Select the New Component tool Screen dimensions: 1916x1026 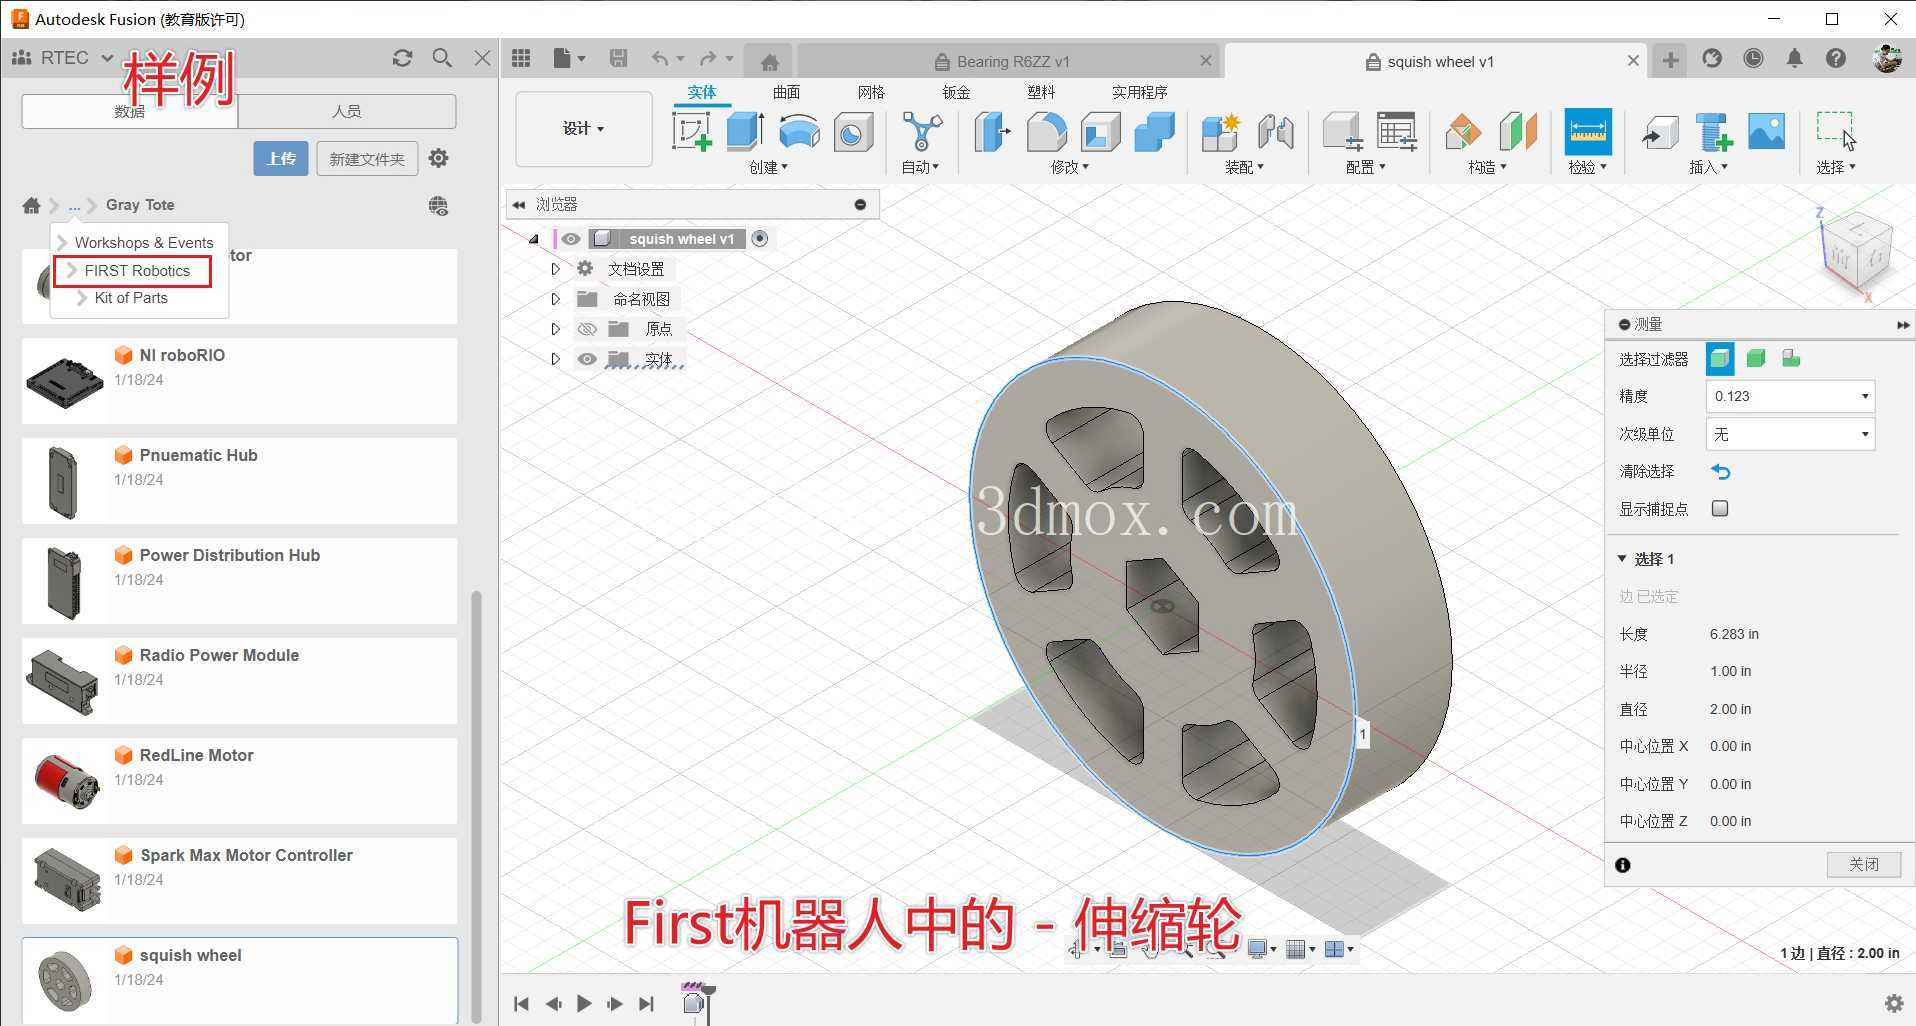(x=1221, y=132)
